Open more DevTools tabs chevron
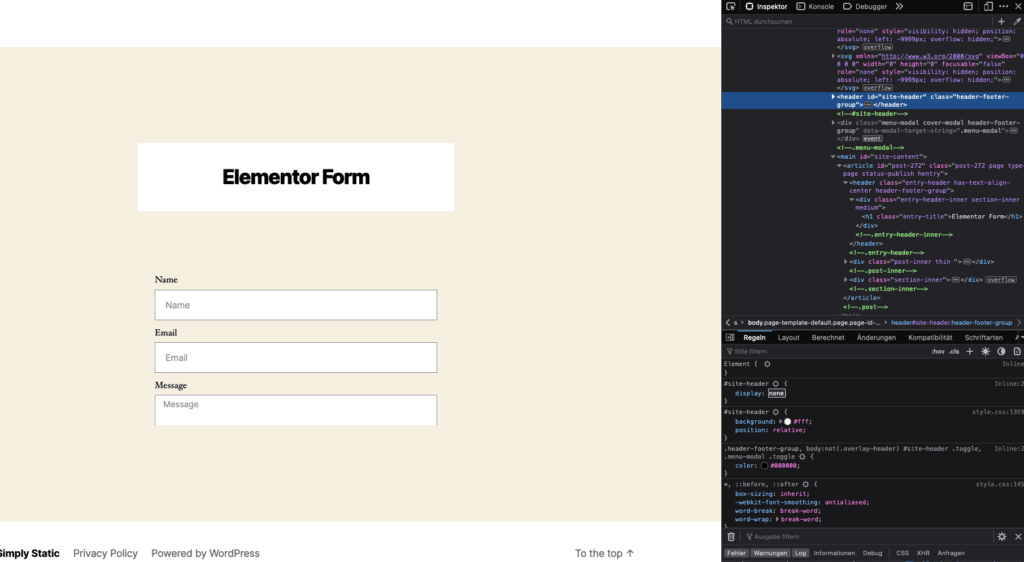 [899, 7]
